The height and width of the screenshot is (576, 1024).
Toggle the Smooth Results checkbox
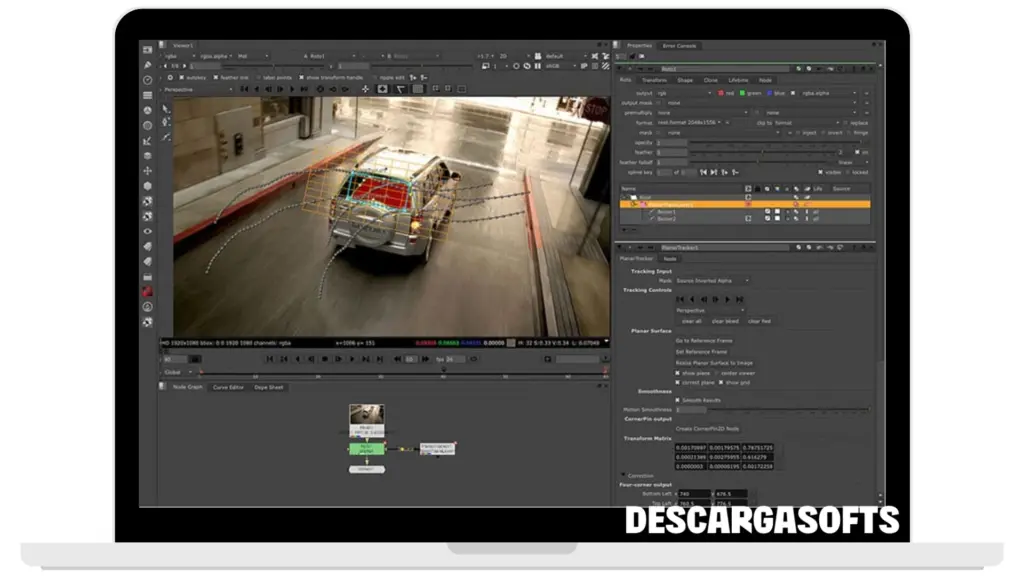click(677, 400)
